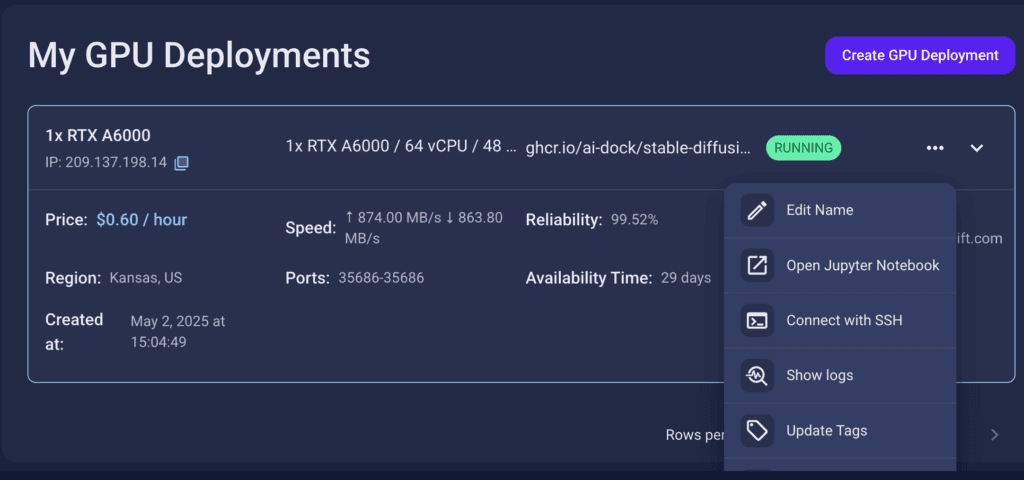
Task: Click the $0.60 / hour price
Action: pyautogui.click(x=142, y=220)
